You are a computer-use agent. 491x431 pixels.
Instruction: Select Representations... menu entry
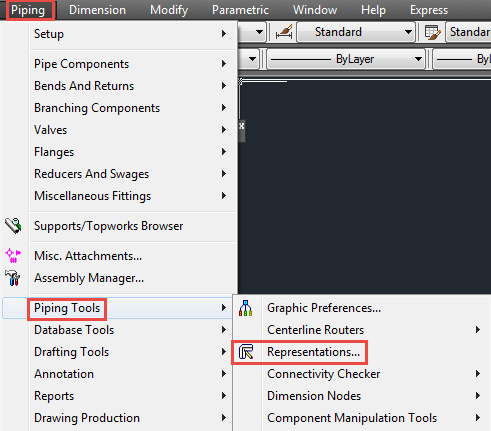click(x=313, y=352)
